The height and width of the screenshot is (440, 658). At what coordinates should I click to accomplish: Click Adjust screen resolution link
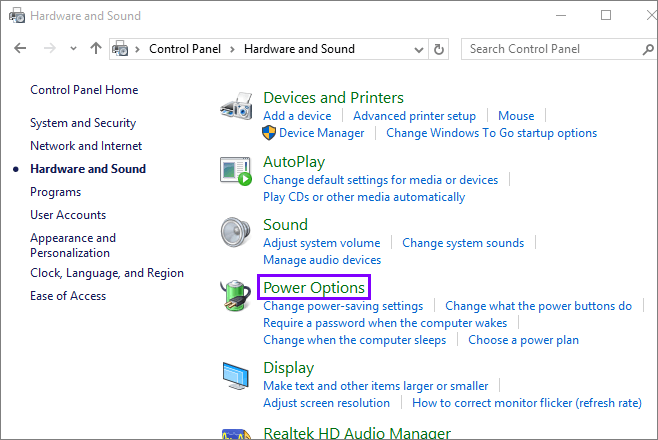[x=326, y=403]
